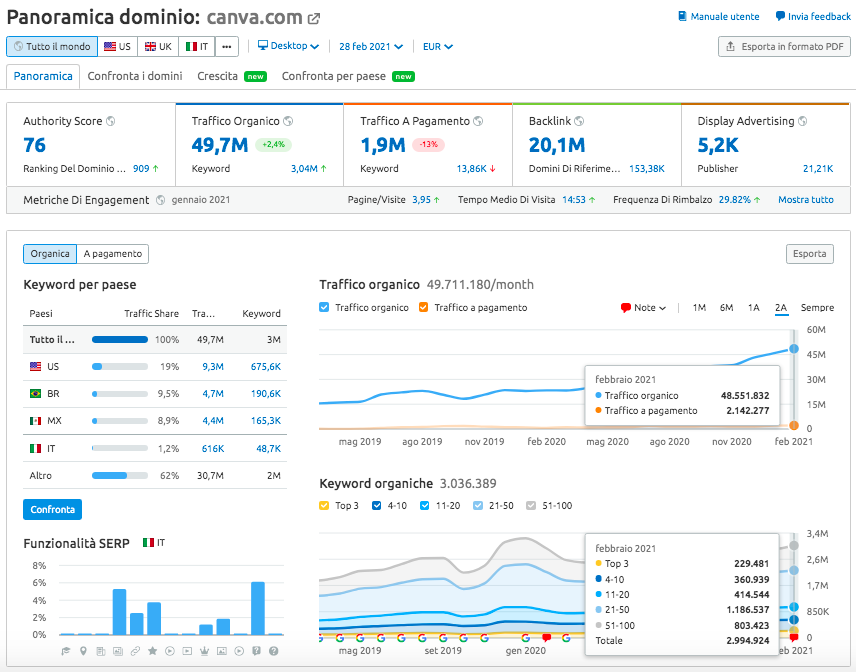Open canva.com via the external link icon

pyautogui.click(x=314, y=19)
